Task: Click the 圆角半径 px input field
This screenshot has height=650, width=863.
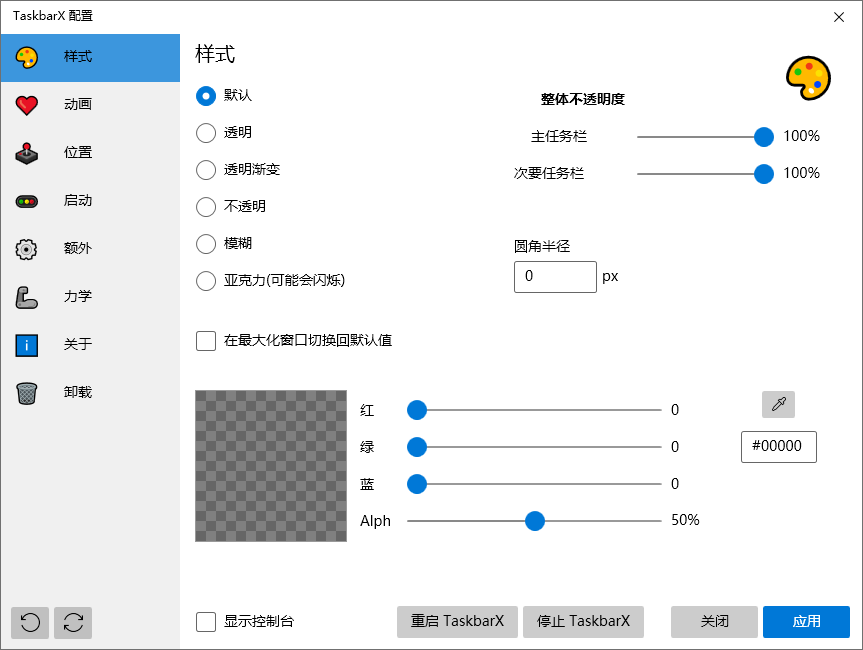Action: [x=555, y=276]
